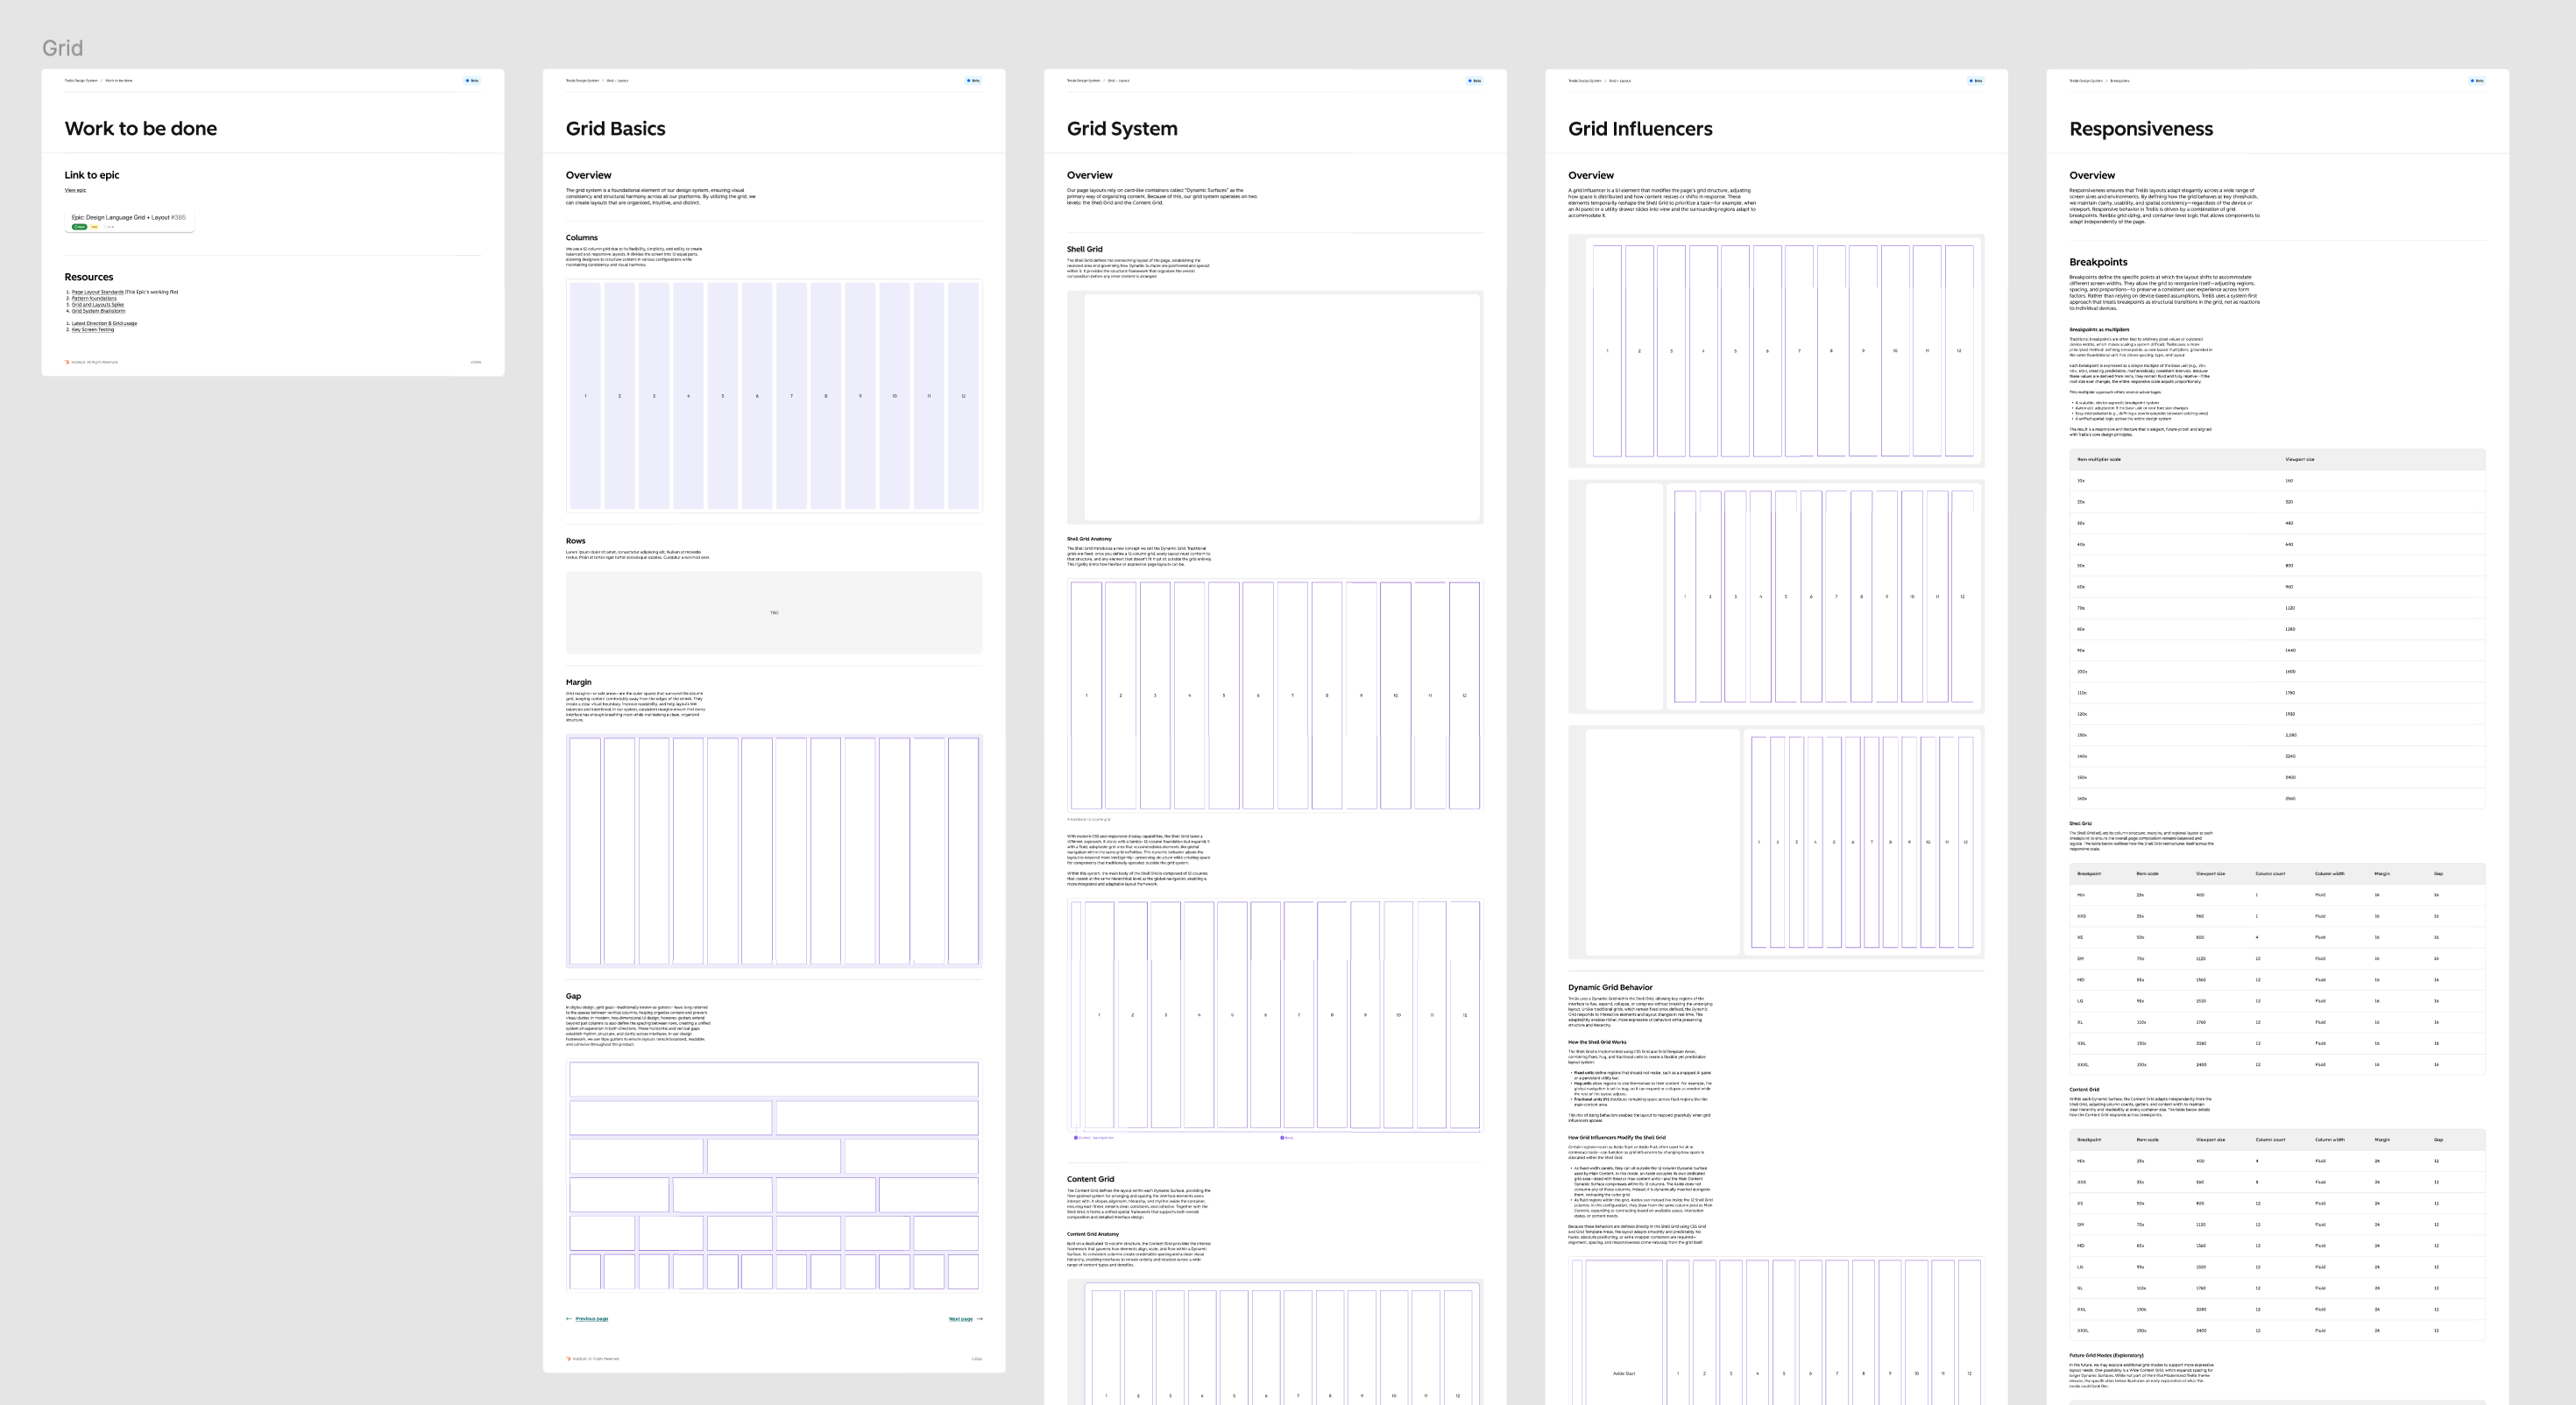Click the TBD placeholder box under Rows
Viewport: 2576px width, 1405px height.
(774, 613)
